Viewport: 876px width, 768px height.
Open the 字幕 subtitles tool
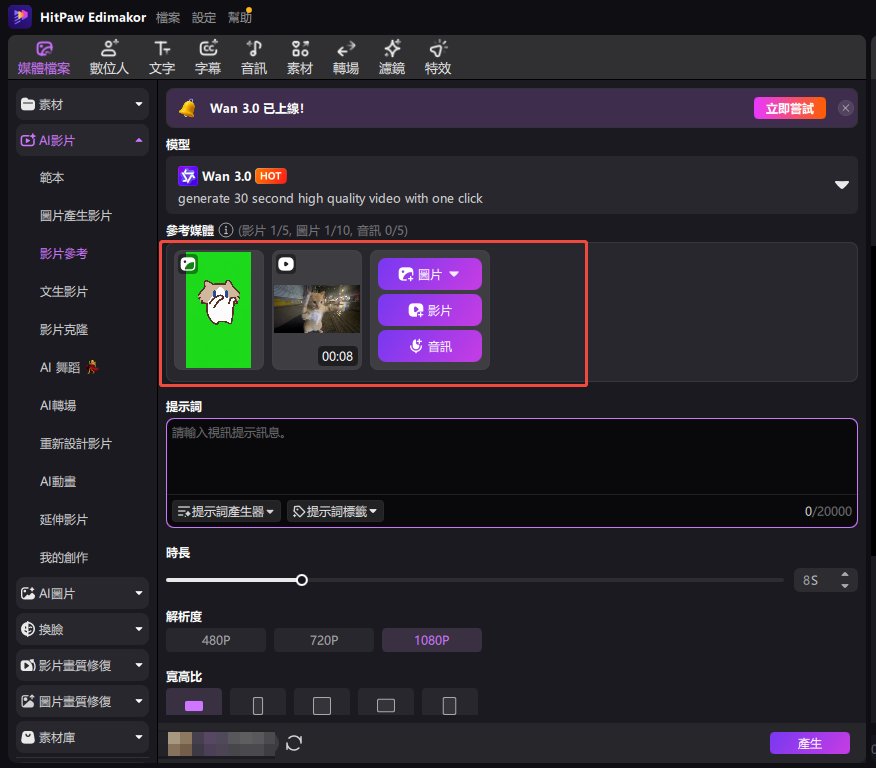208,58
